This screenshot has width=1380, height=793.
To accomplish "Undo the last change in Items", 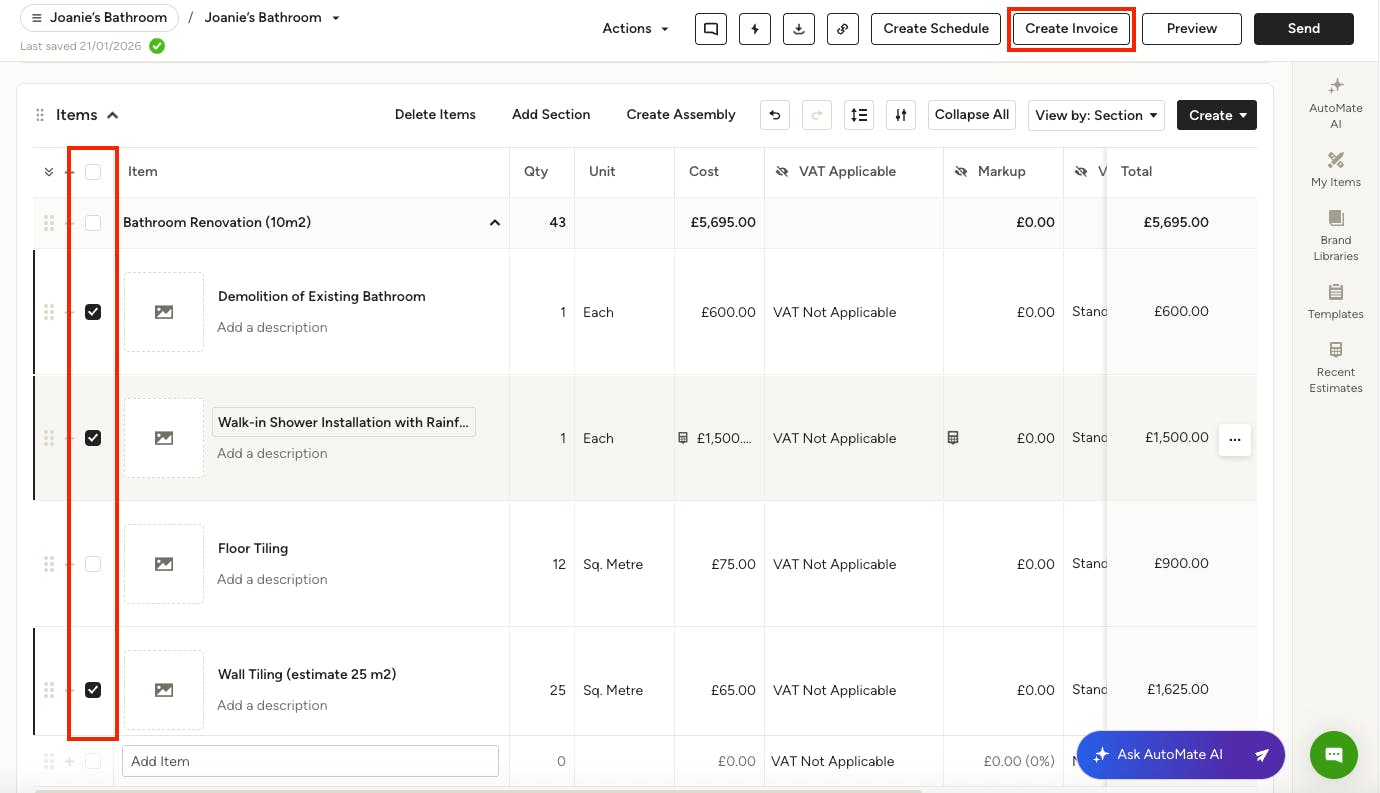I will click(775, 115).
